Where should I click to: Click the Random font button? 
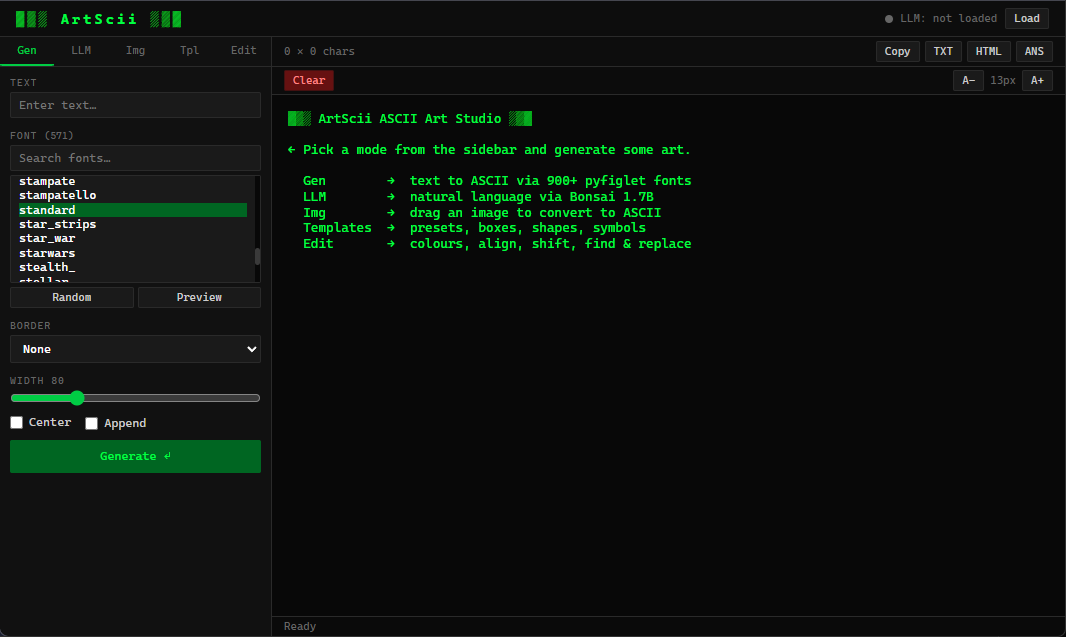click(x=72, y=298)
